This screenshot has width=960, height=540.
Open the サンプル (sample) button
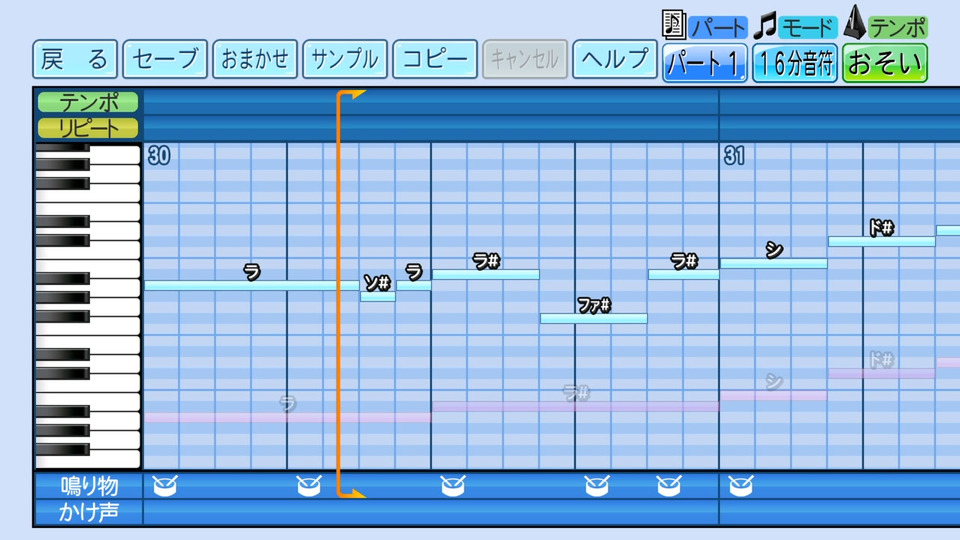click(345, 59)
